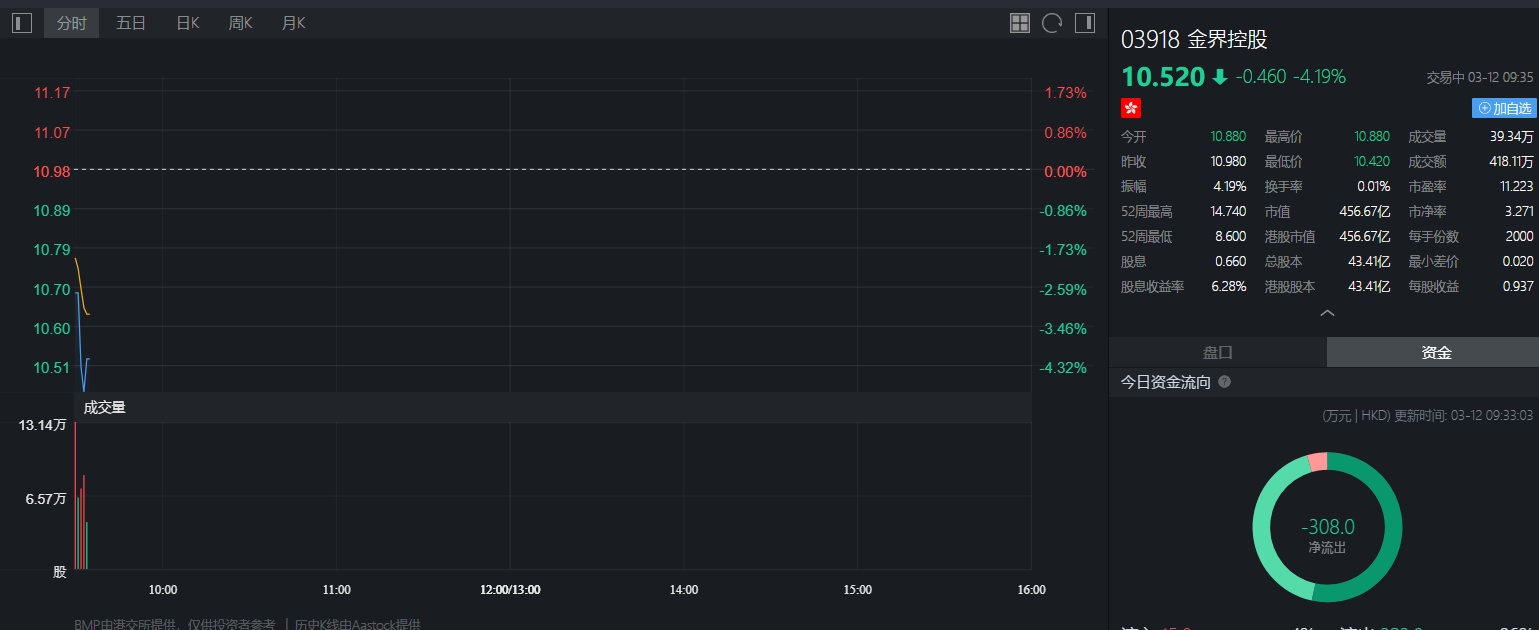Click the 03918 金界控股 stock title
This screenshot has height=630, width=1539.
coord(1194,40)
